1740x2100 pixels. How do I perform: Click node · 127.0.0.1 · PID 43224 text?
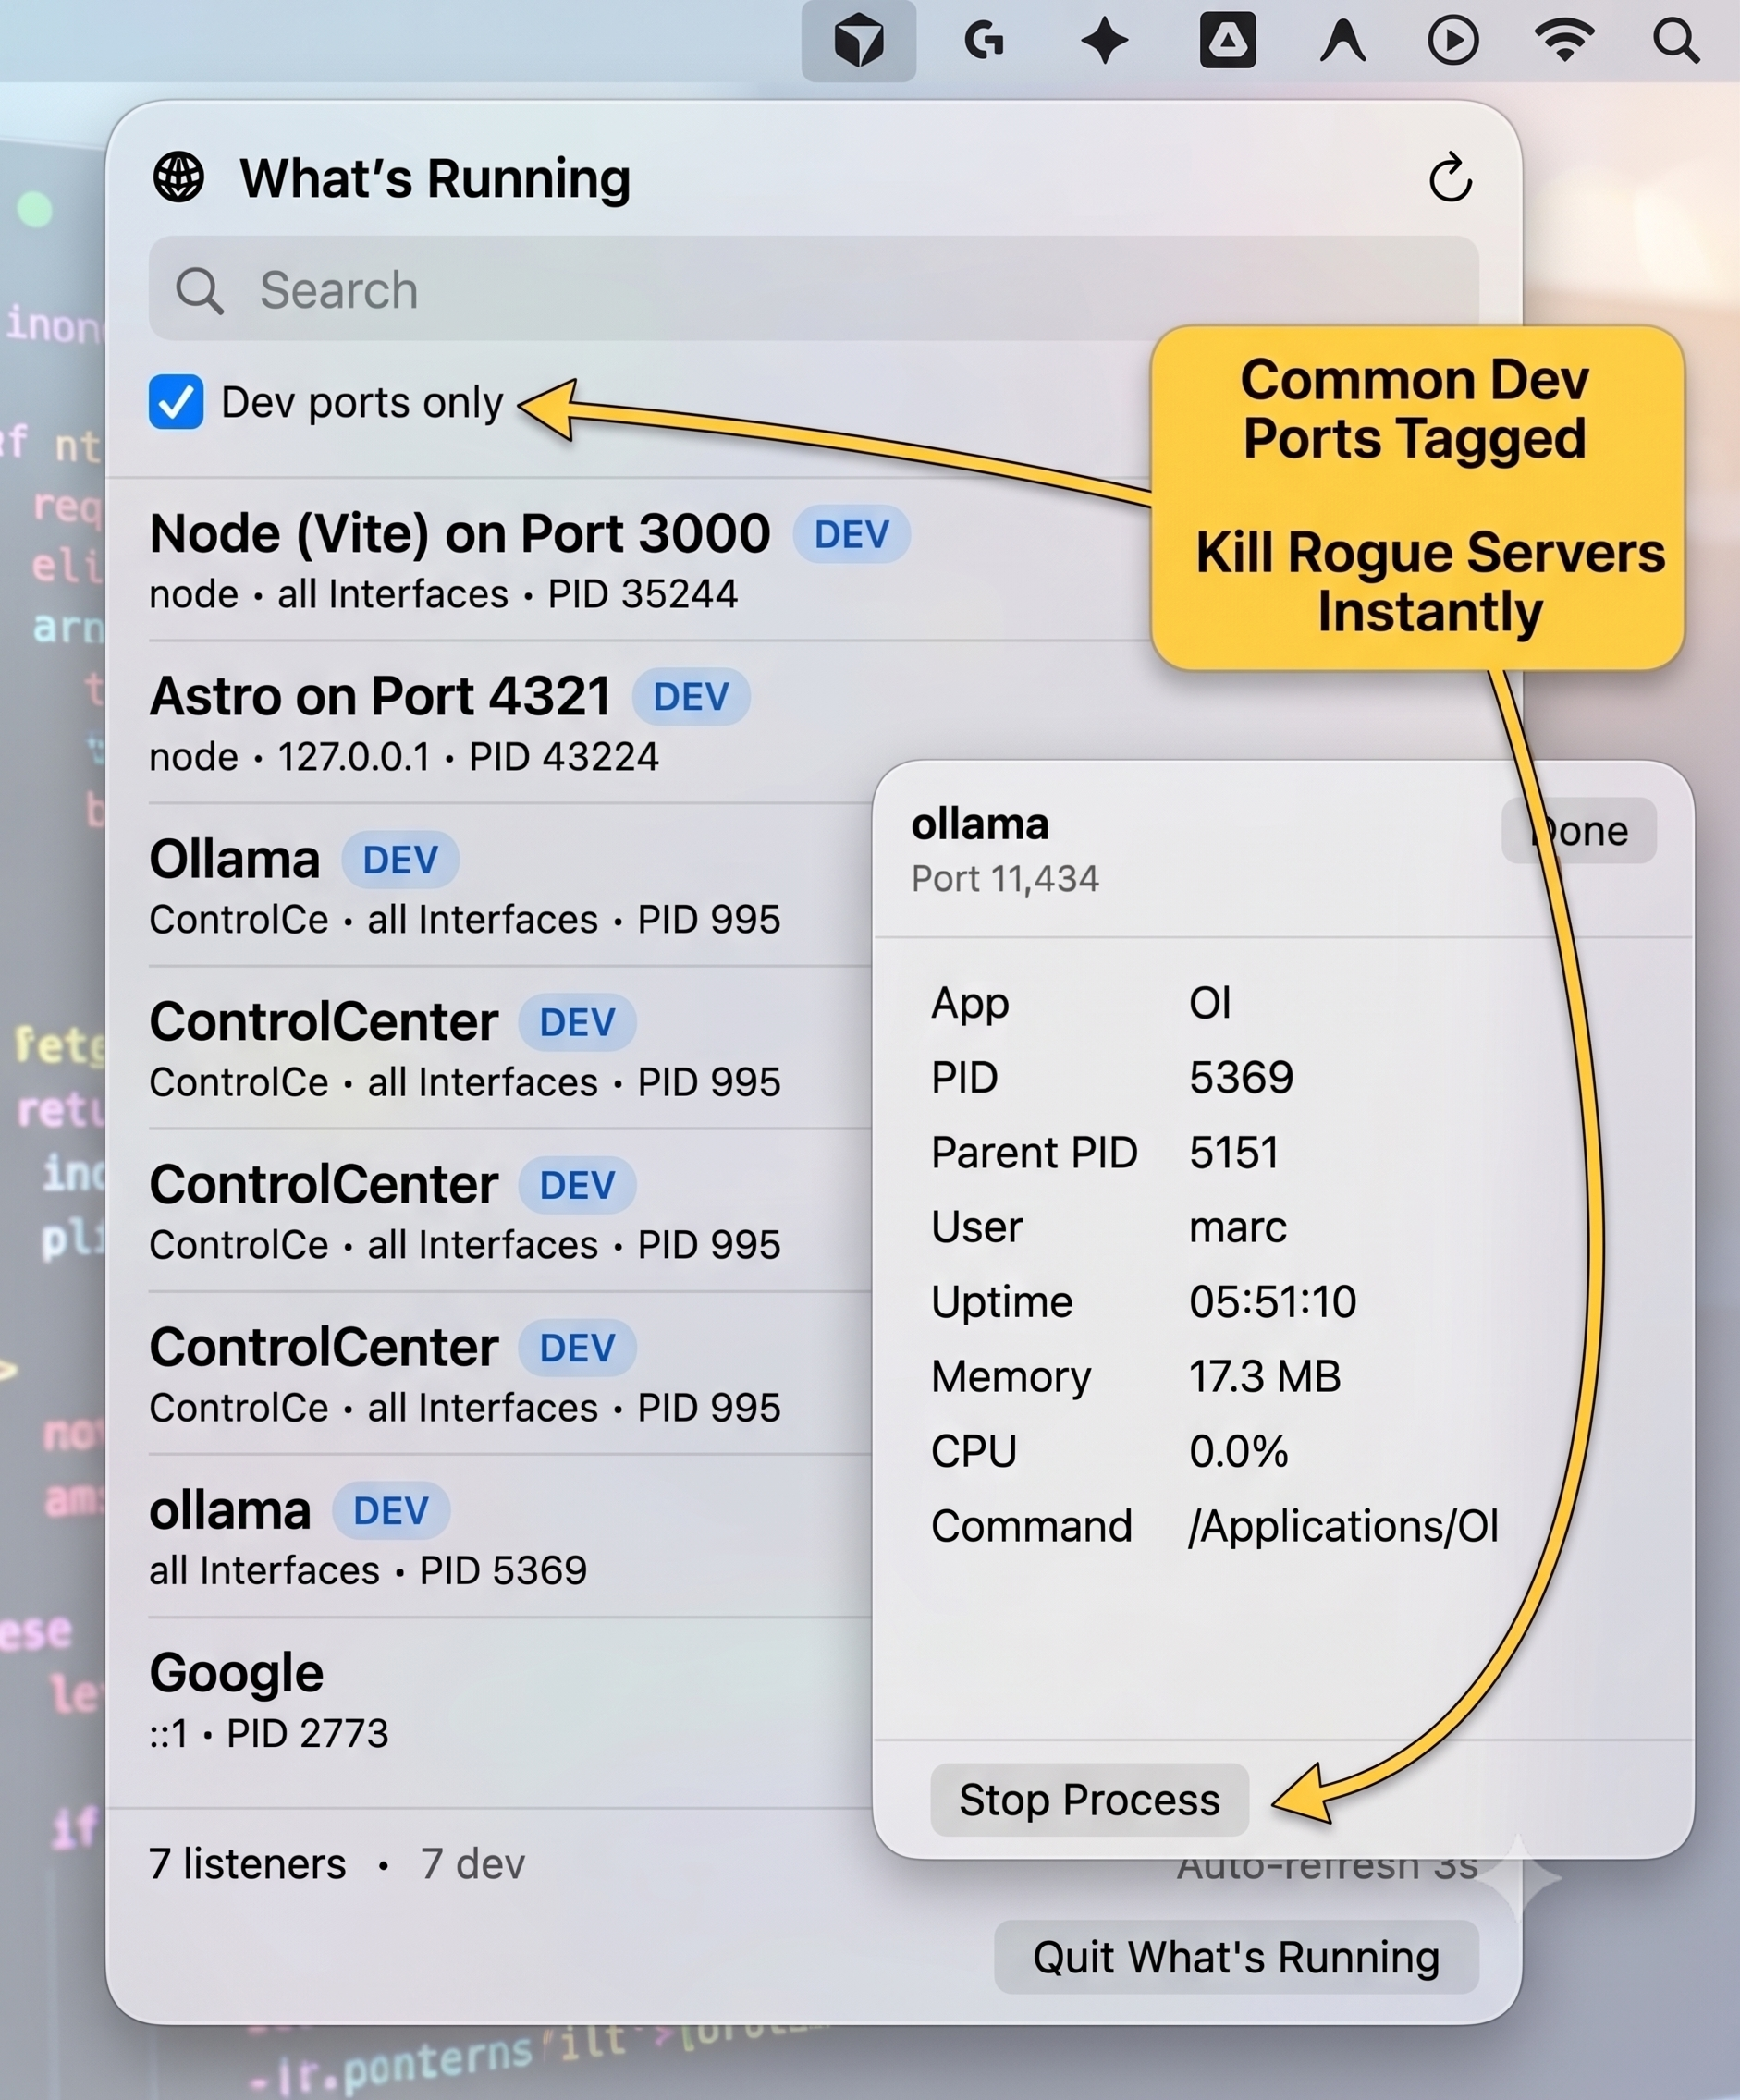[x=404, y=757]
